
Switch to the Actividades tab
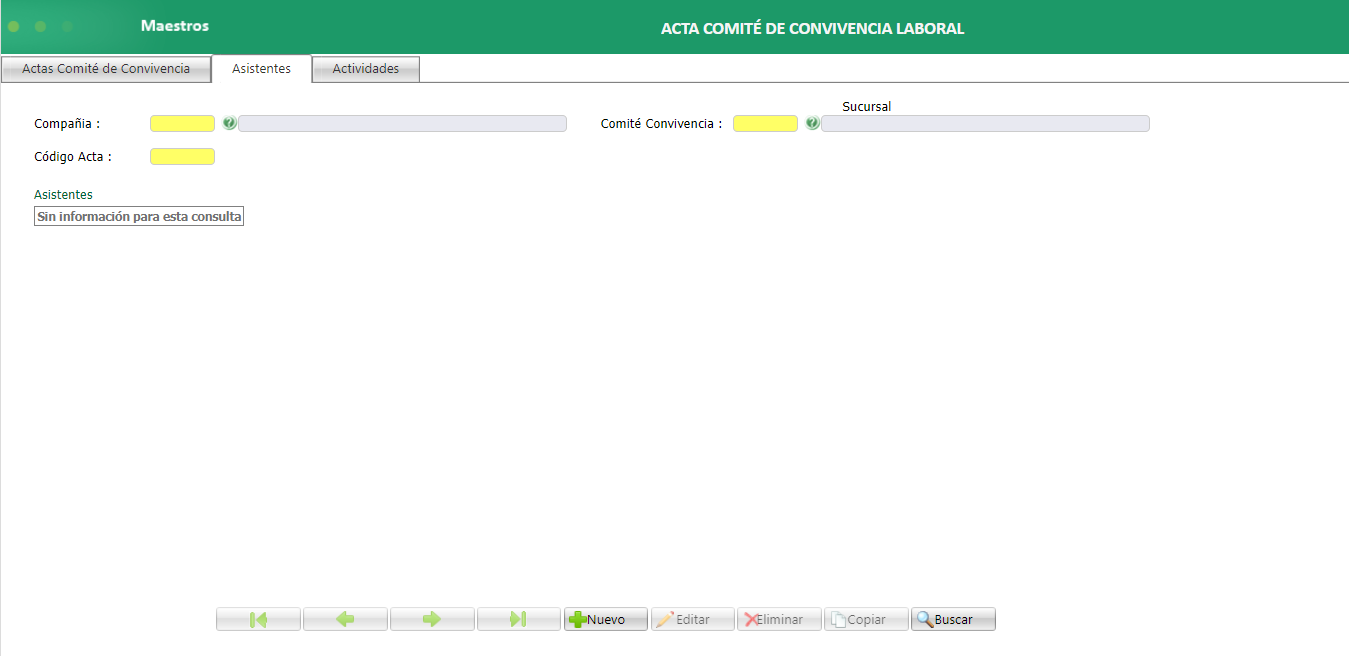(365, 68)
